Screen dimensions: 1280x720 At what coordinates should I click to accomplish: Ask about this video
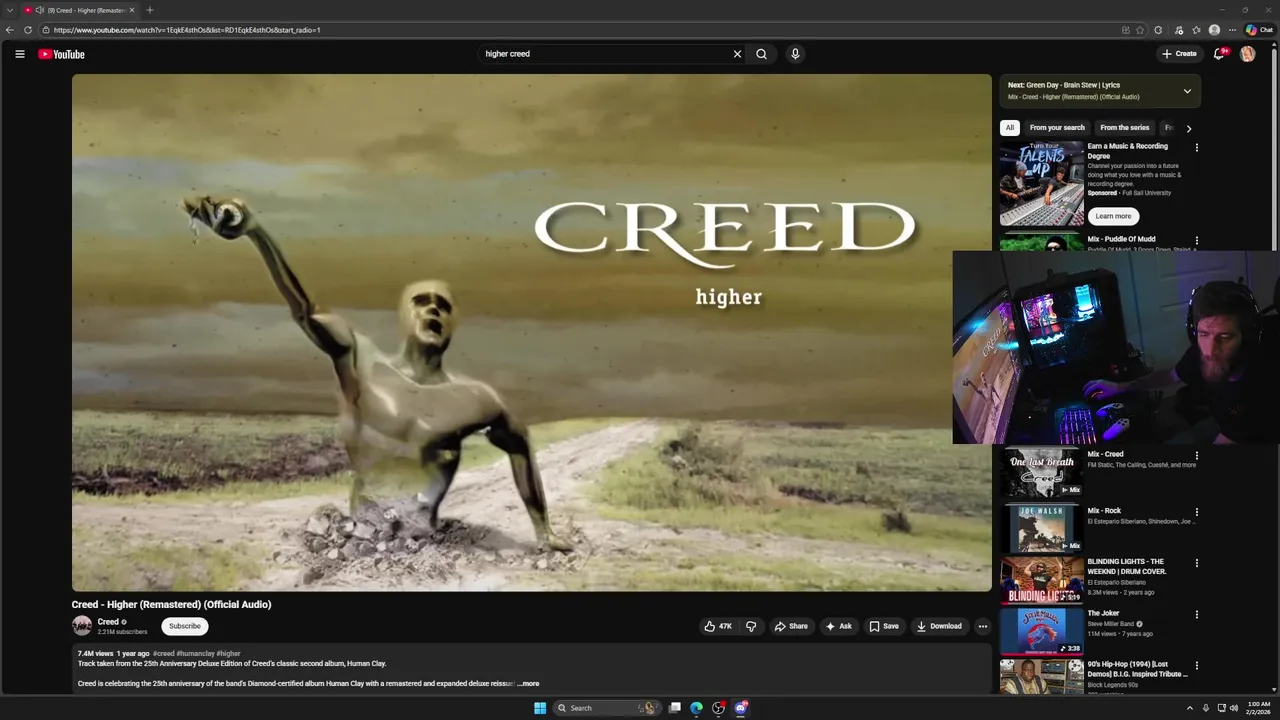click(839, 626)
